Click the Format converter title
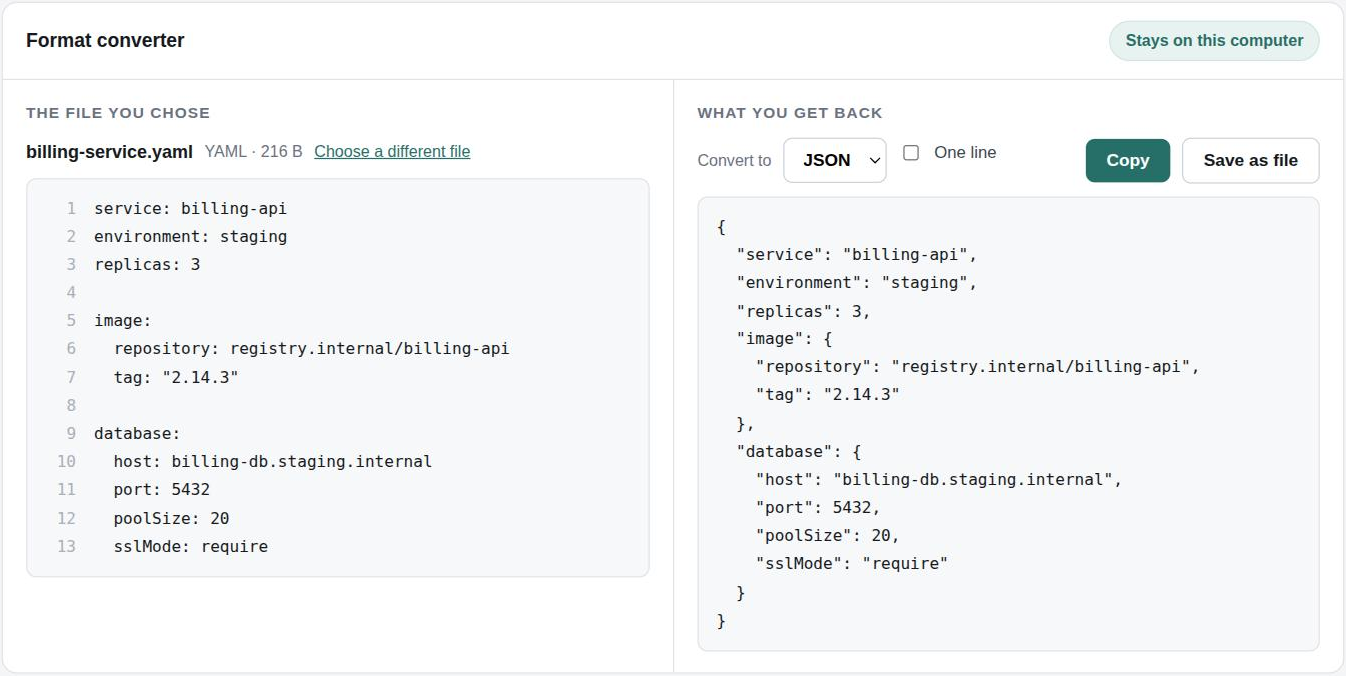This screenshot has width=1346, height=676. [x=105, y=41]
